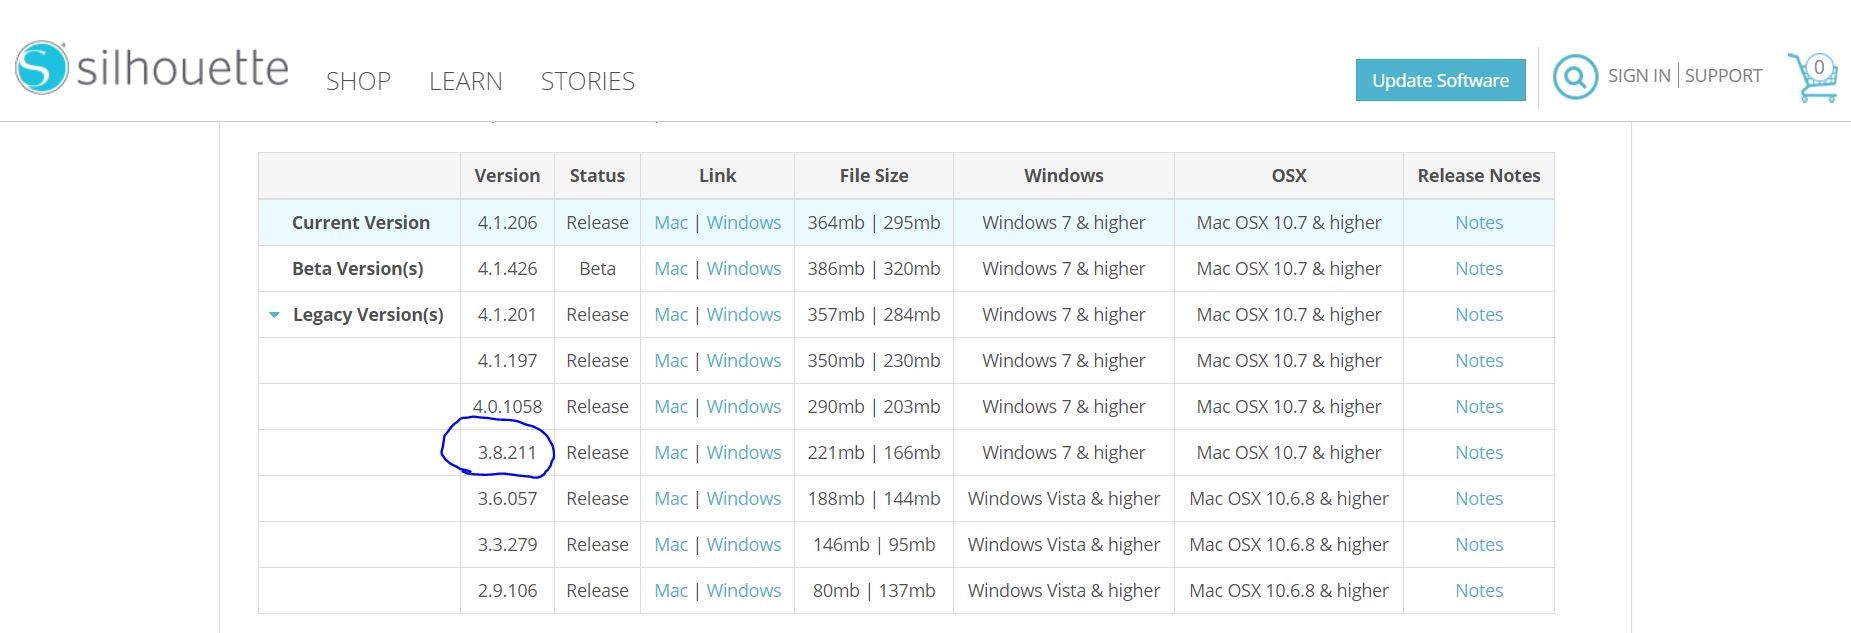Click the Update Software button
This screenshot has height=633, width=1851.
(1440, 80)
